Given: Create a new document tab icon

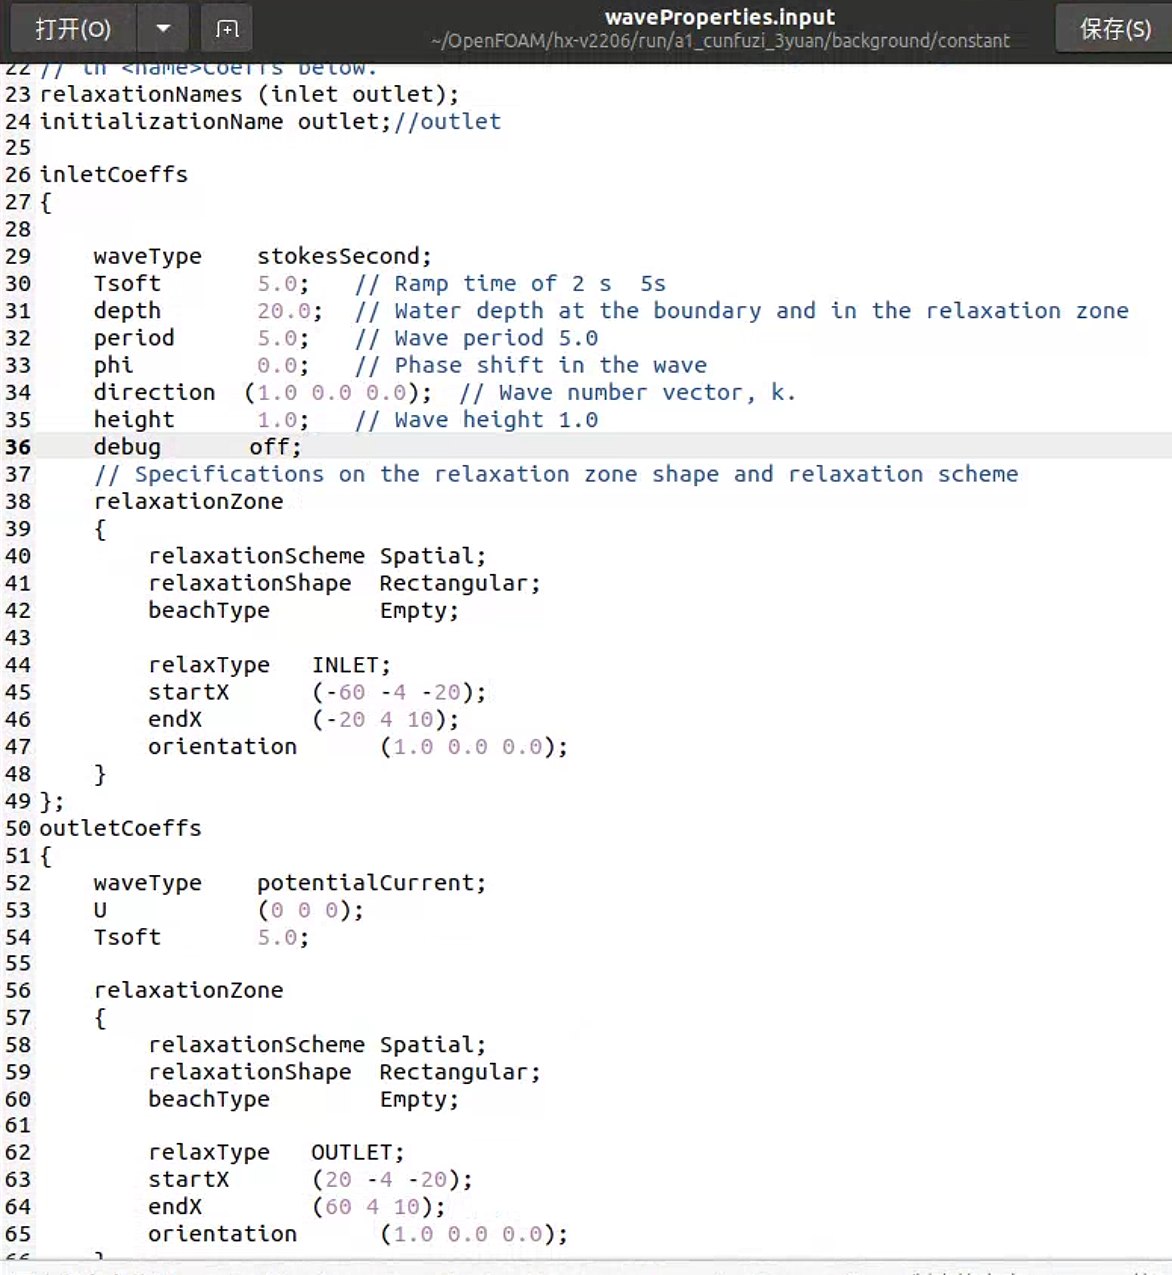Looking at the screenshot, I should 227,29.
